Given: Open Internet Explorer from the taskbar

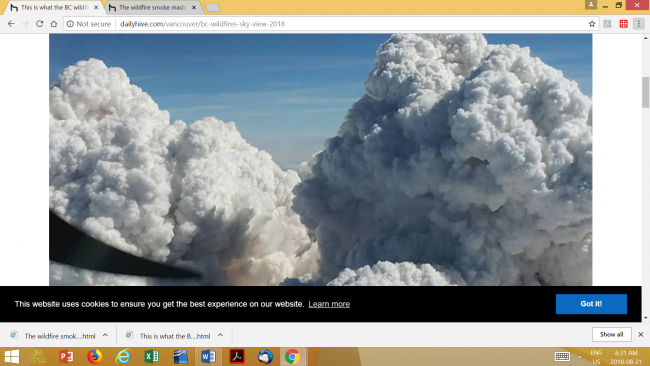Looking at the screenshot, I should click(x=123, y=356).
